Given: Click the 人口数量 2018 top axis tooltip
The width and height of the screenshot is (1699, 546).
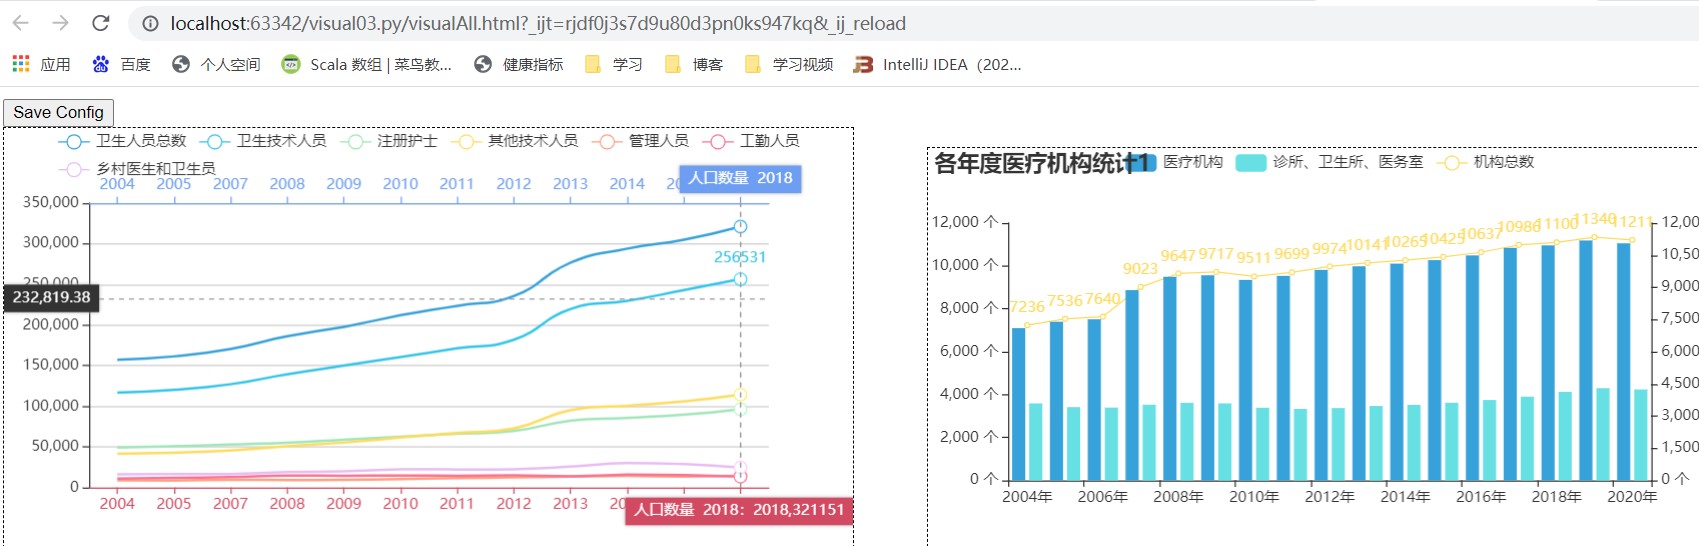Looking at the screenshot, I should (740, 178).
